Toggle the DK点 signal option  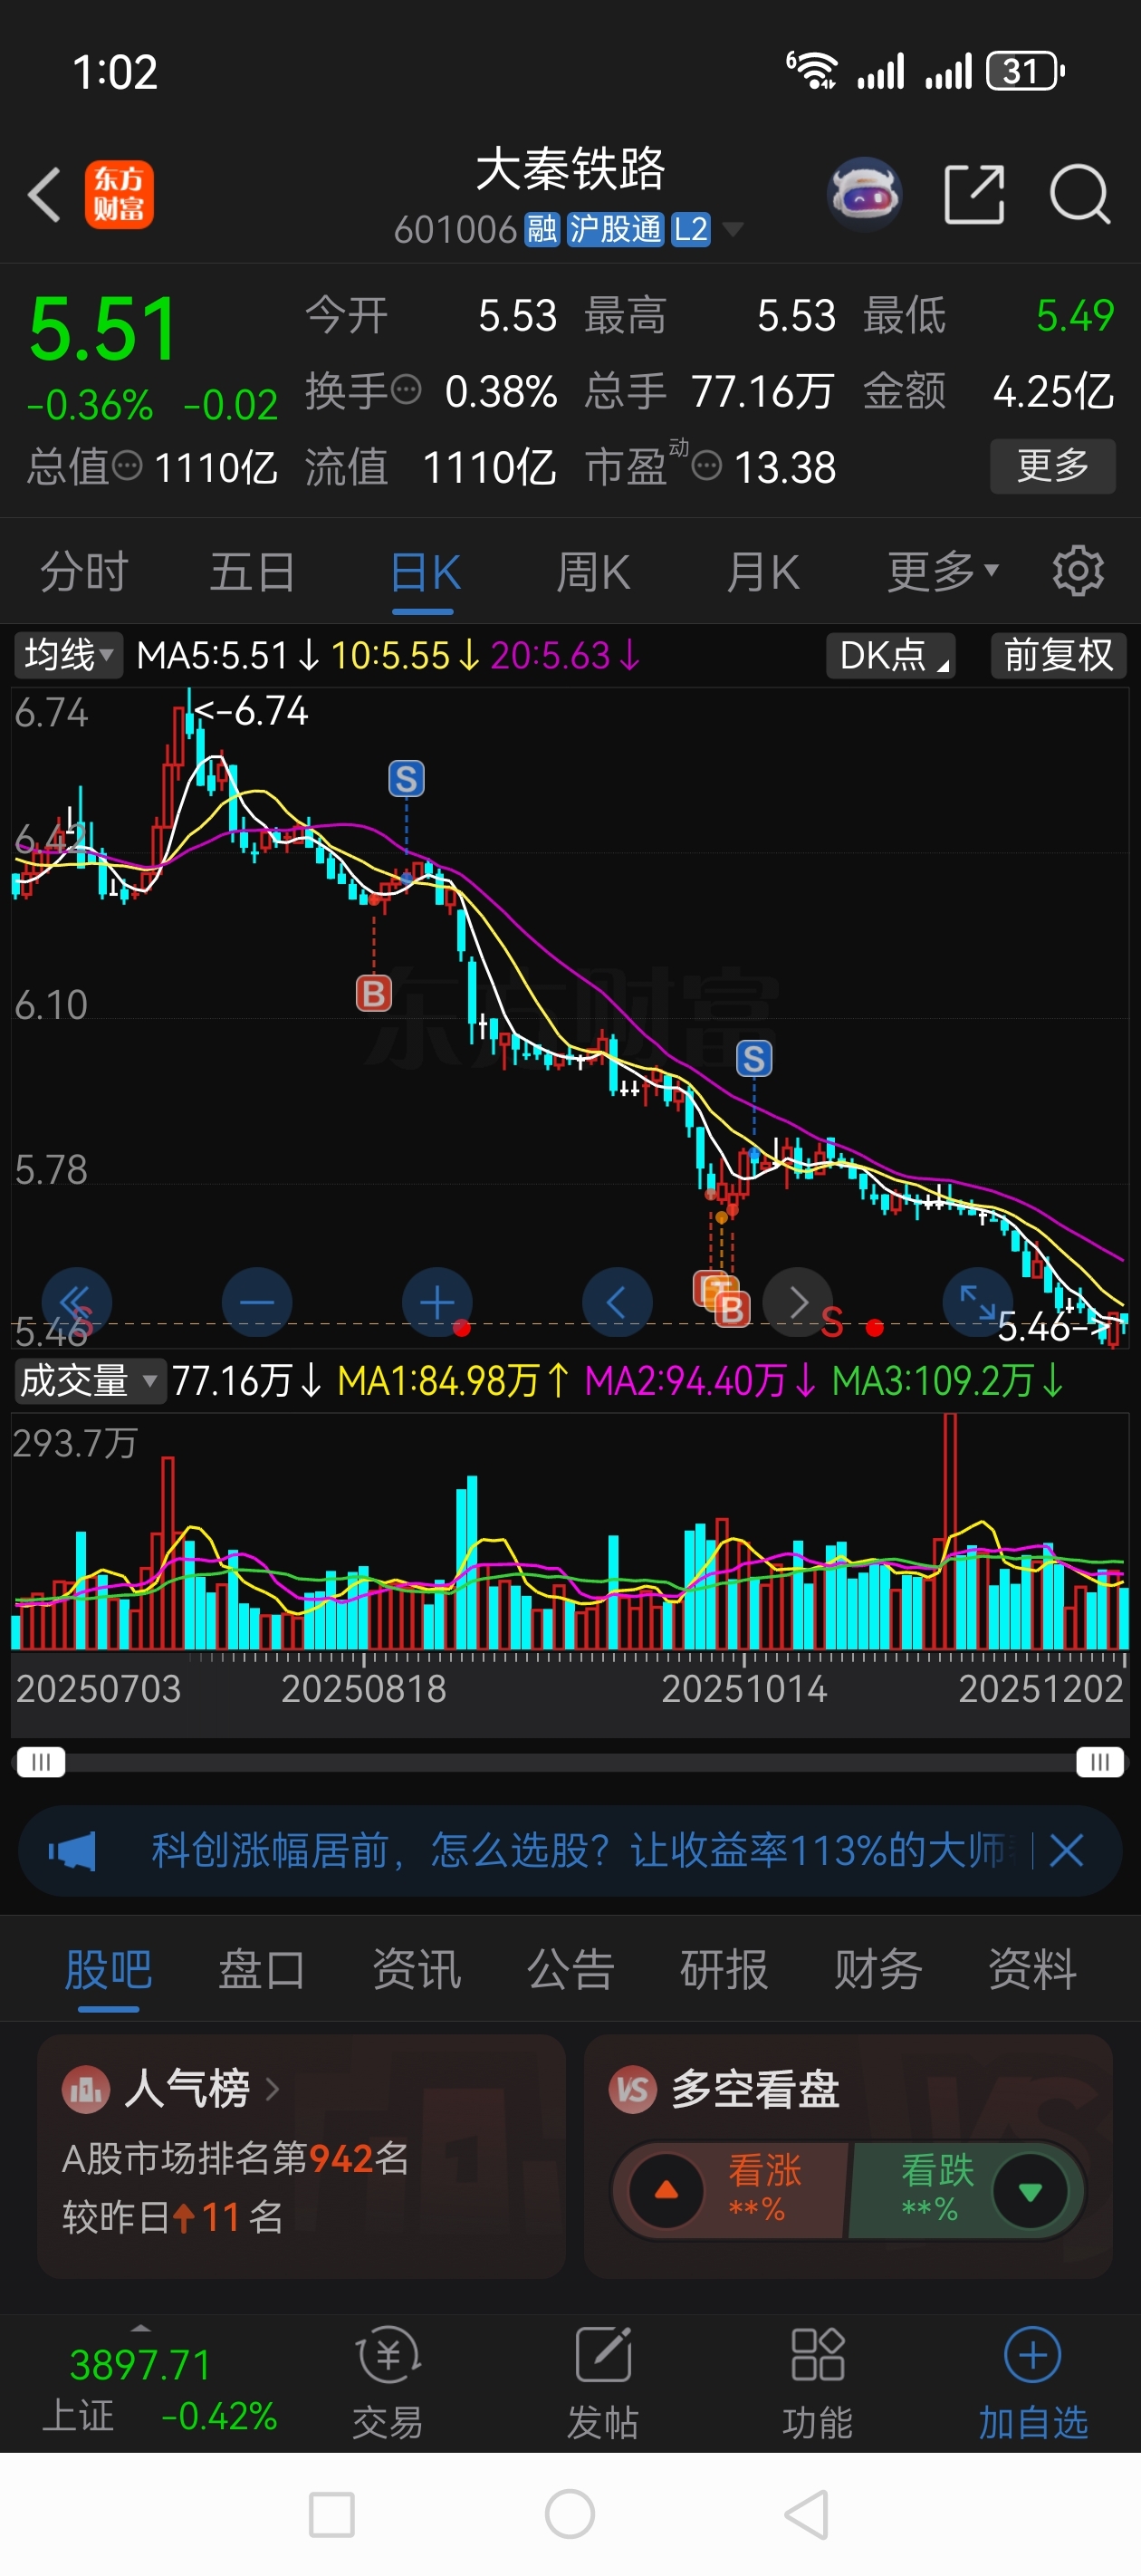891,656
